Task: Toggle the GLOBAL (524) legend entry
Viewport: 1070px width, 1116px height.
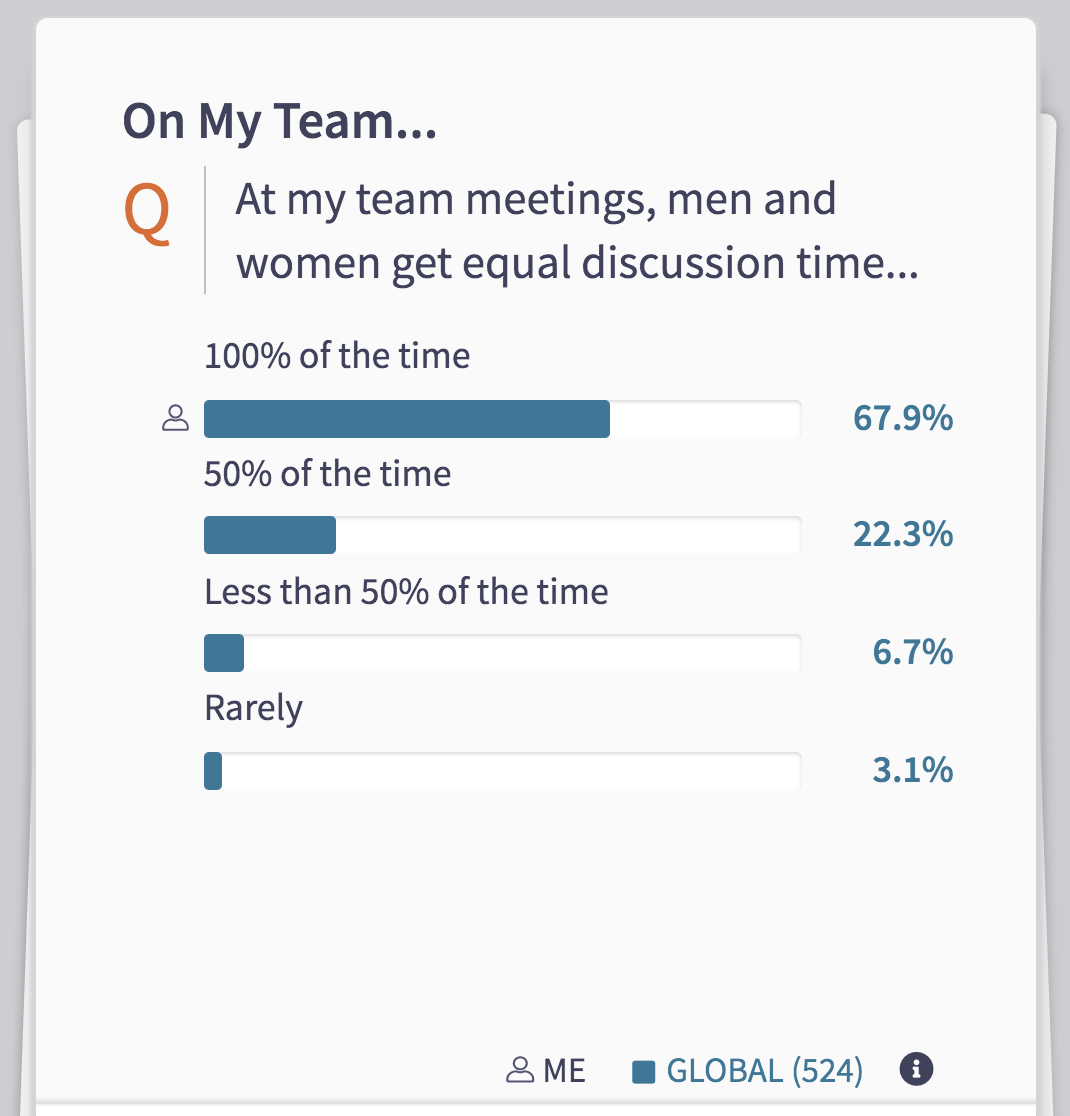Action: click(748, 1071)
